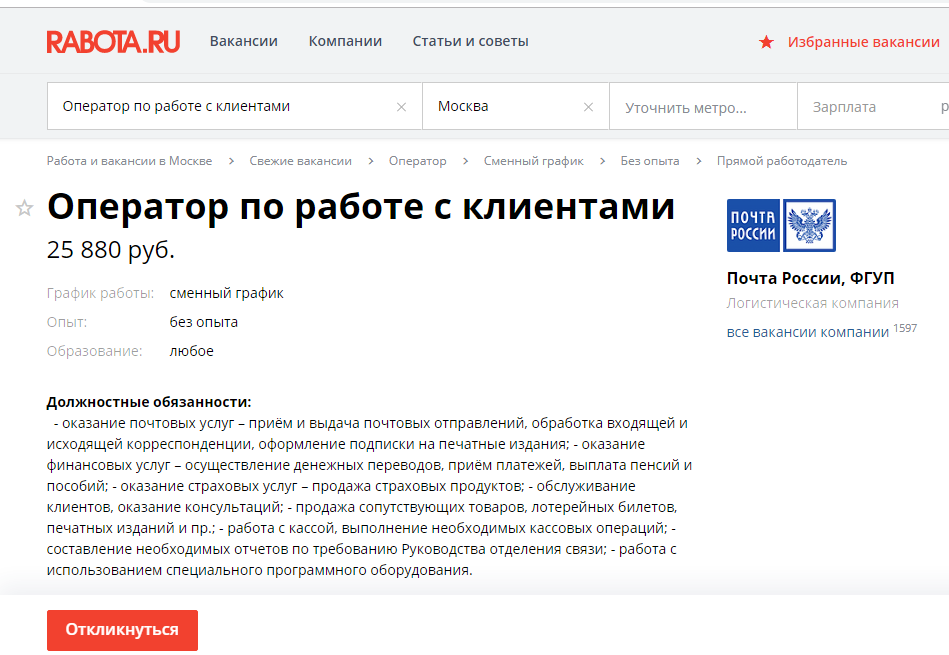949x655 pixels.
Task: Go to Работа и вакансии в Москве breadcrumb
Action: (128, 160)
